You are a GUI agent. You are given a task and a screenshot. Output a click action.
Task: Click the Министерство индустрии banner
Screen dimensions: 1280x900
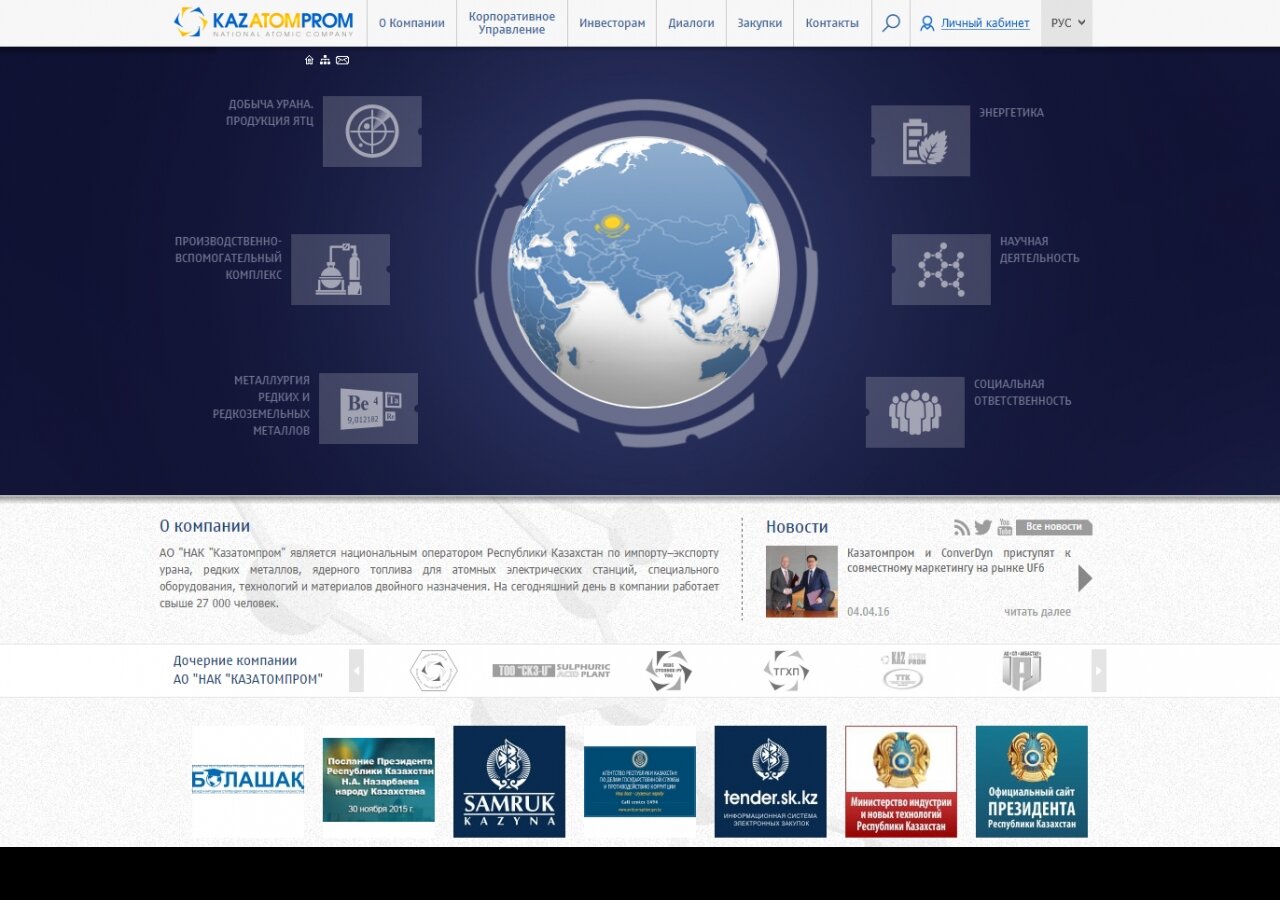coord(901,781)
